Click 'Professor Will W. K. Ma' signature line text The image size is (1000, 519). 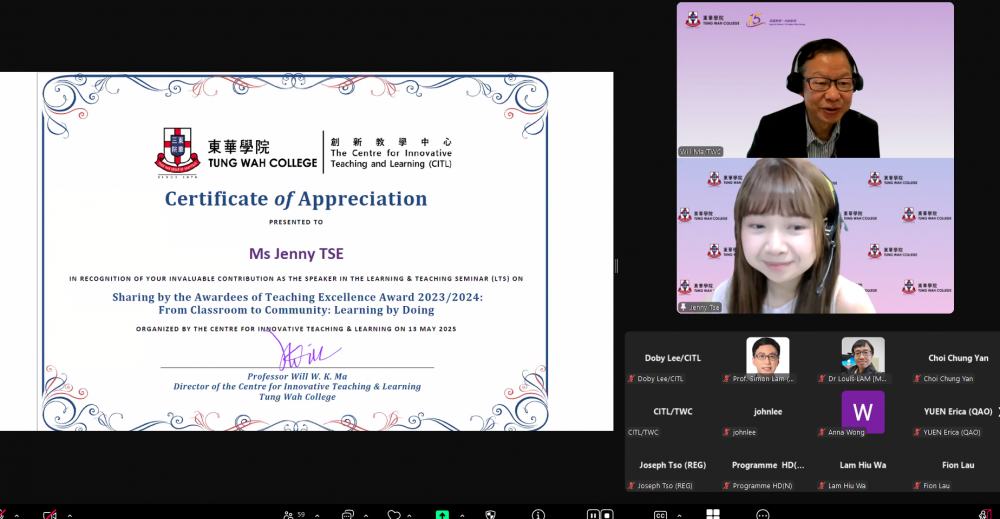[297, 376]
